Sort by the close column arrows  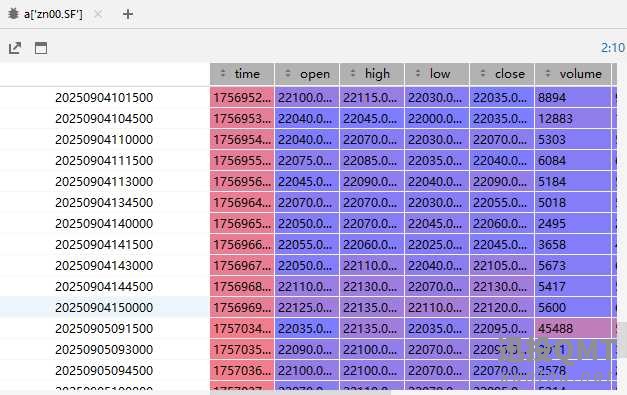point(483,74)
